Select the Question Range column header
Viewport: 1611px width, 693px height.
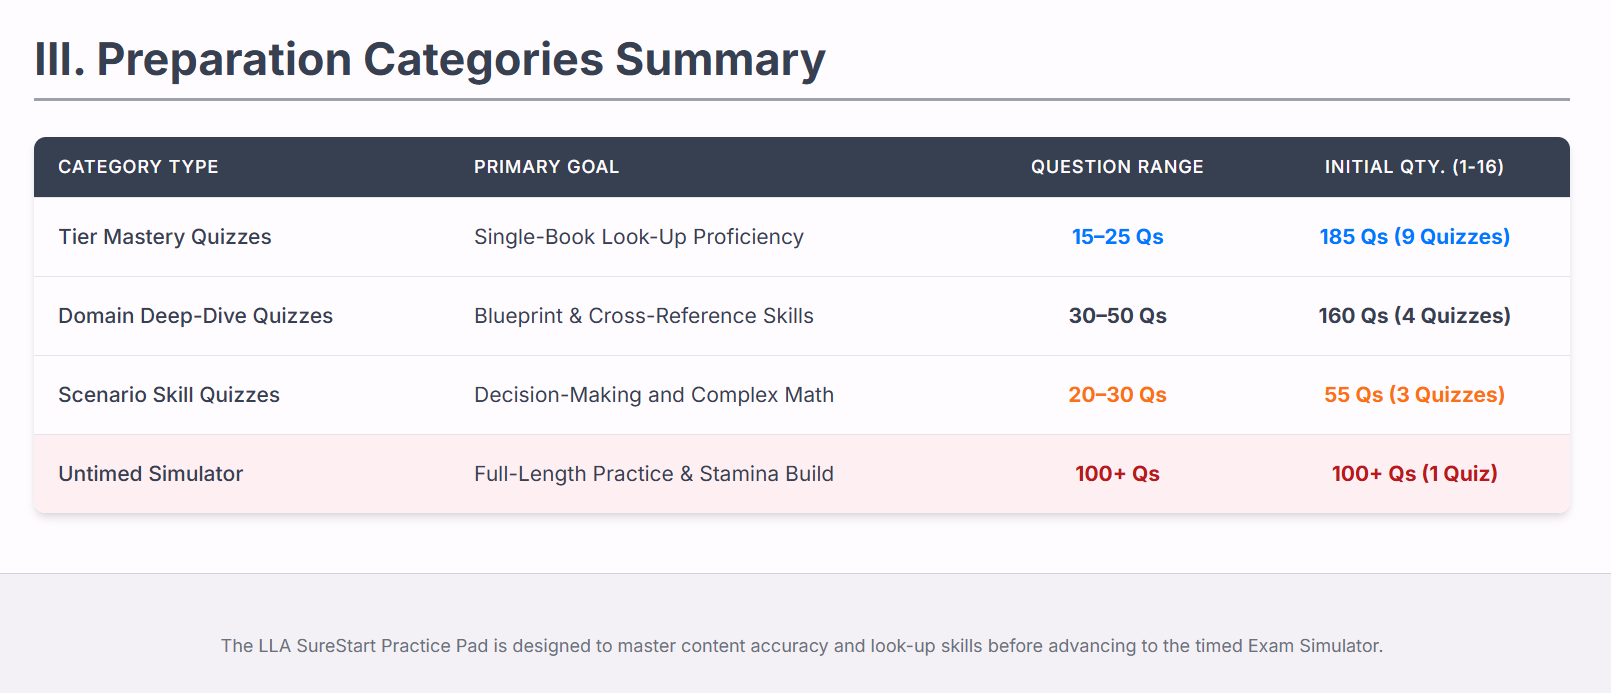pos(1117,167)
